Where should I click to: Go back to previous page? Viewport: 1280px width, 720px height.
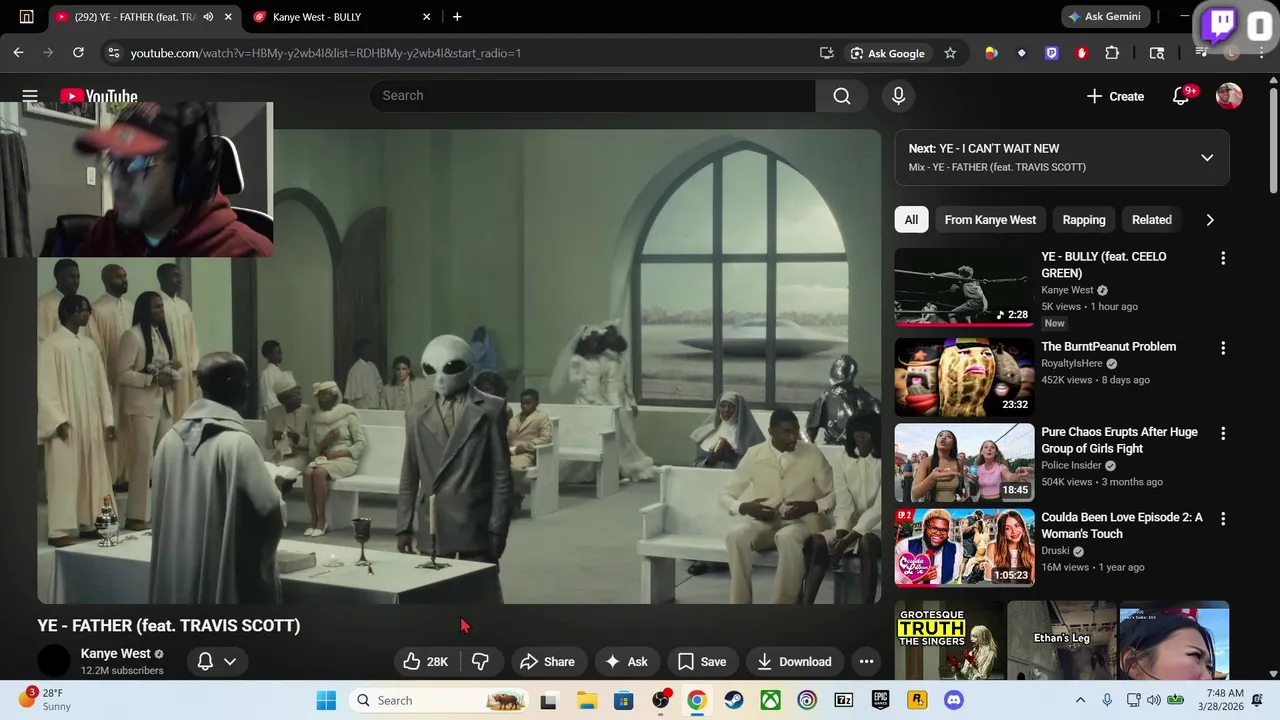click(18, 53)
